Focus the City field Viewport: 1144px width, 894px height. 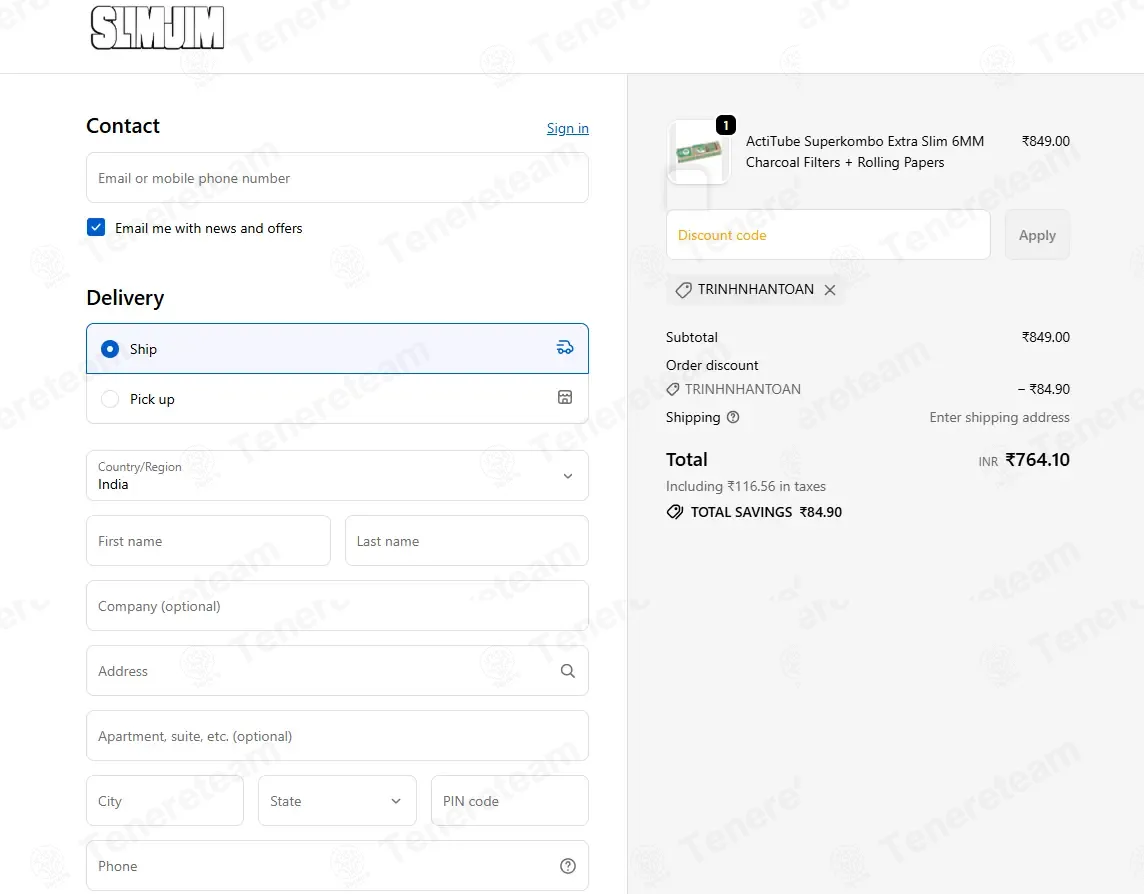165,801
